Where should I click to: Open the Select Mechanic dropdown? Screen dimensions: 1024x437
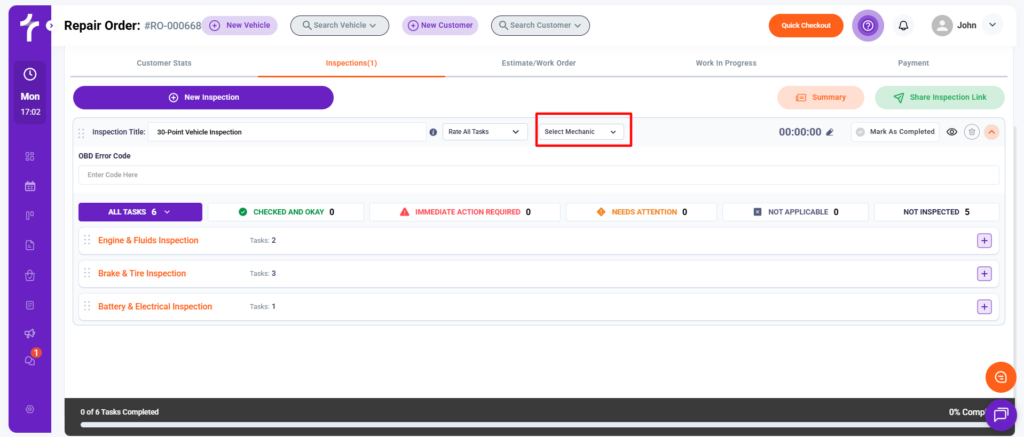[581, 132]
